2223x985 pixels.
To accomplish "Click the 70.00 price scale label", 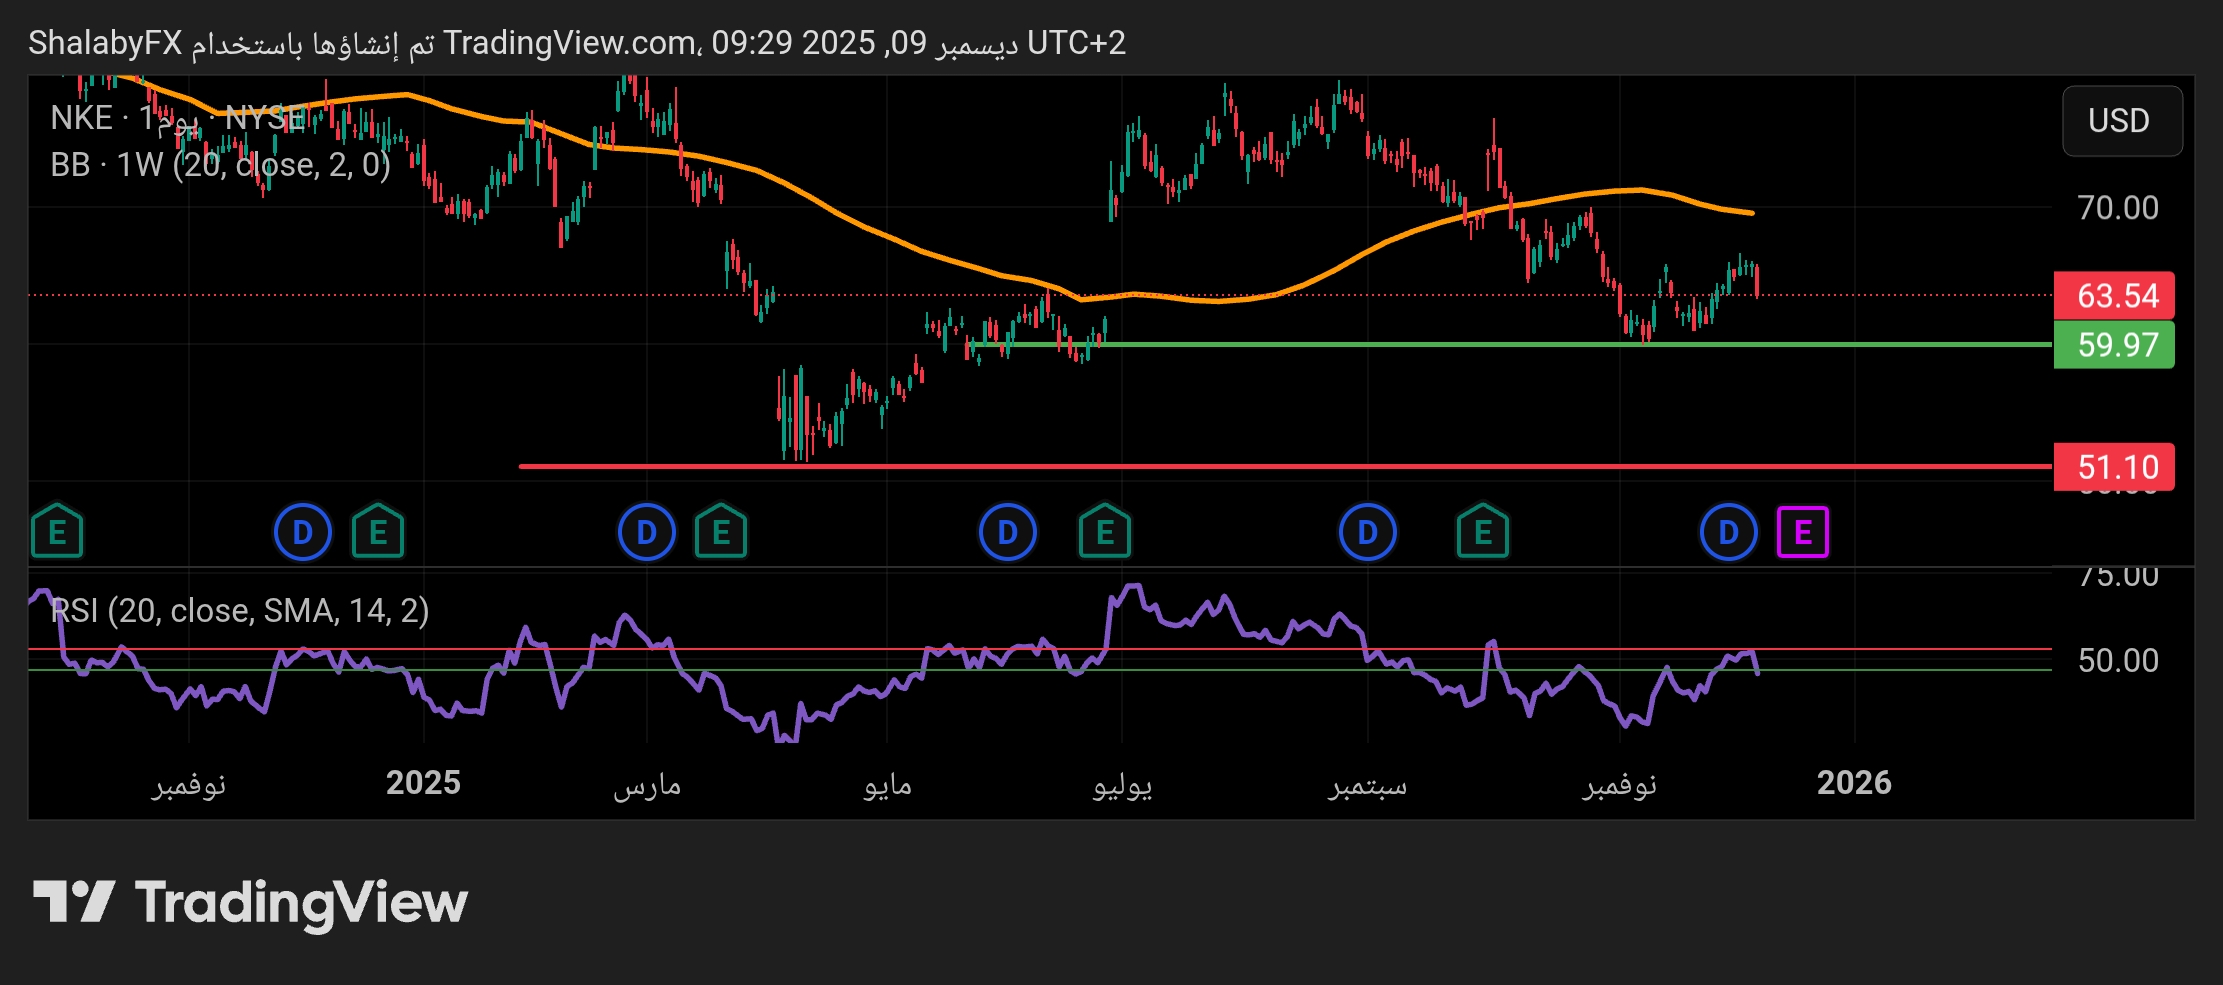I will (2117, 208).
